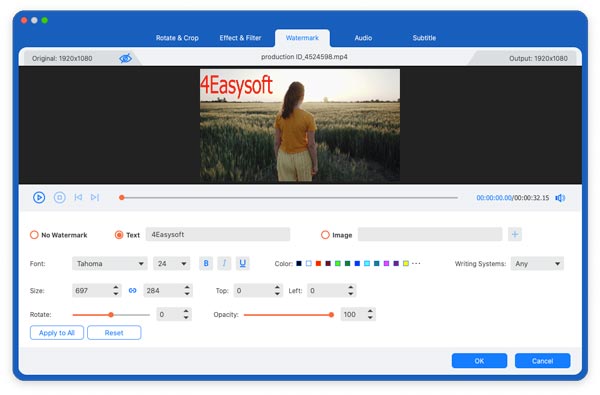Switch to the Effect & Filter tab
The image size is (600, 395).
pos(240,38)
